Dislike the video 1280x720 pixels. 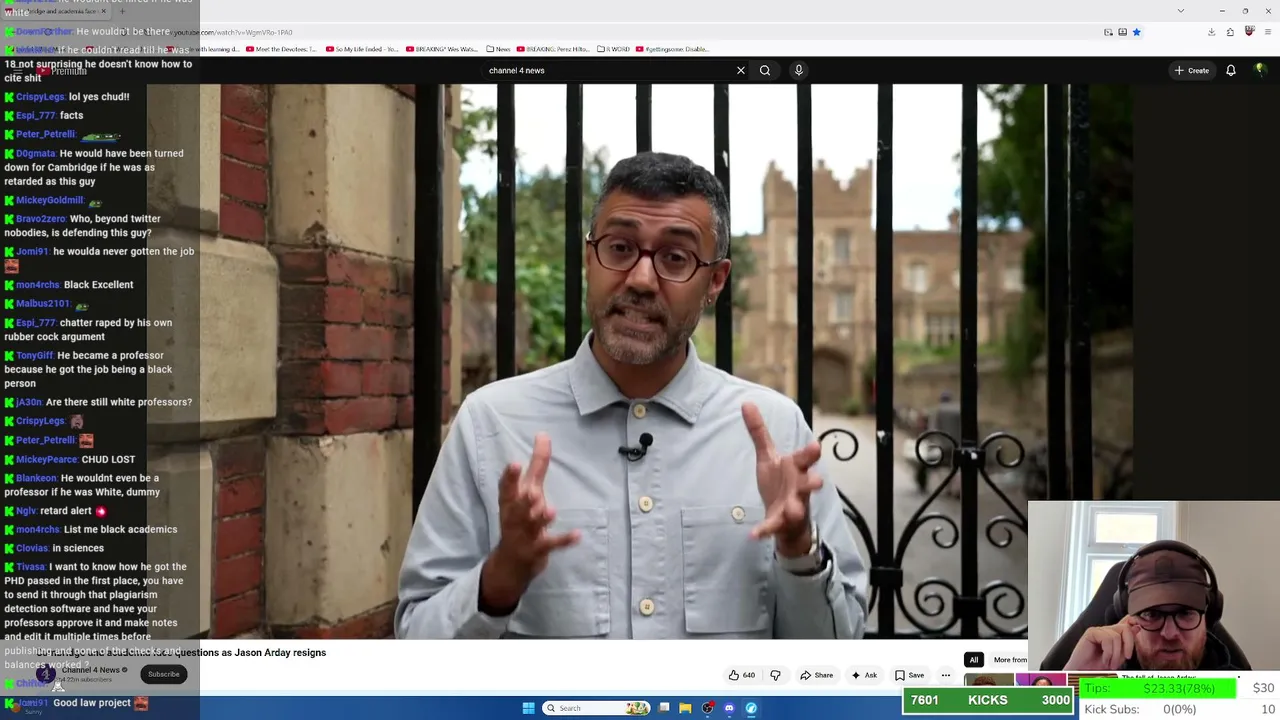(775, 675)
